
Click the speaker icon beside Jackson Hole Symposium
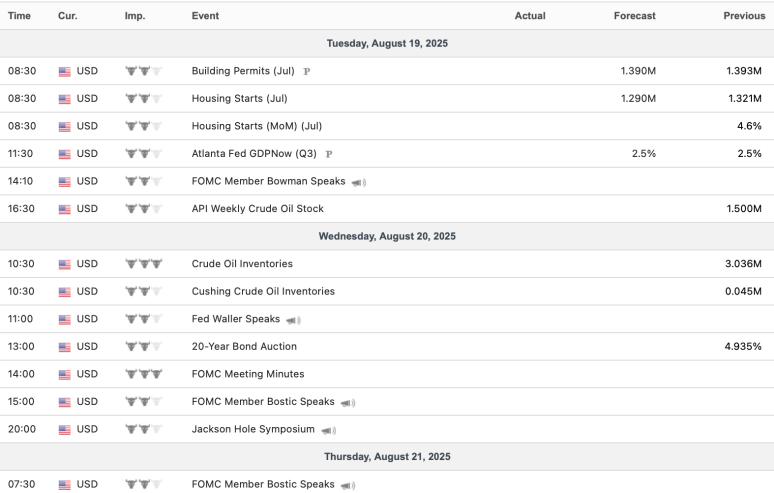328,430
